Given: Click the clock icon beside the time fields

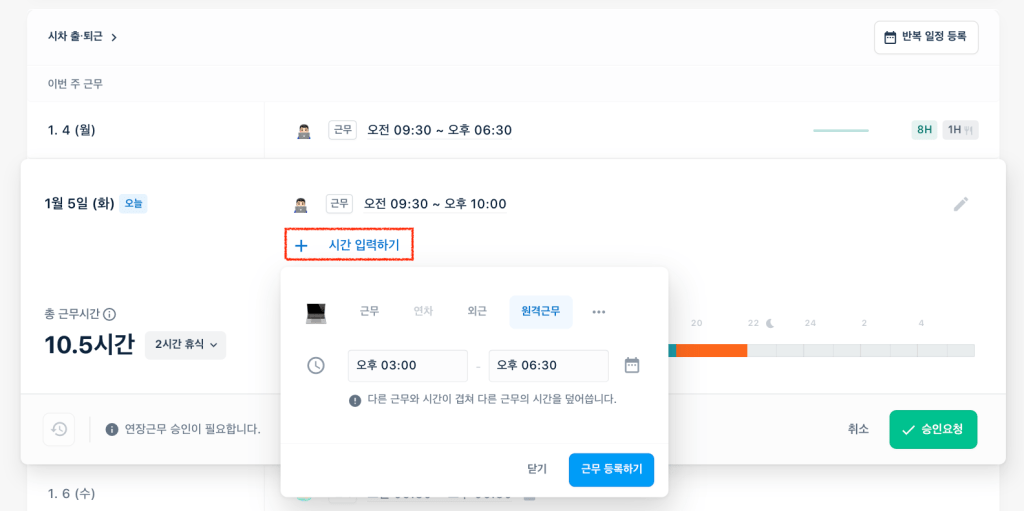Looking at the screenshot, I should (x=316, y=365).
